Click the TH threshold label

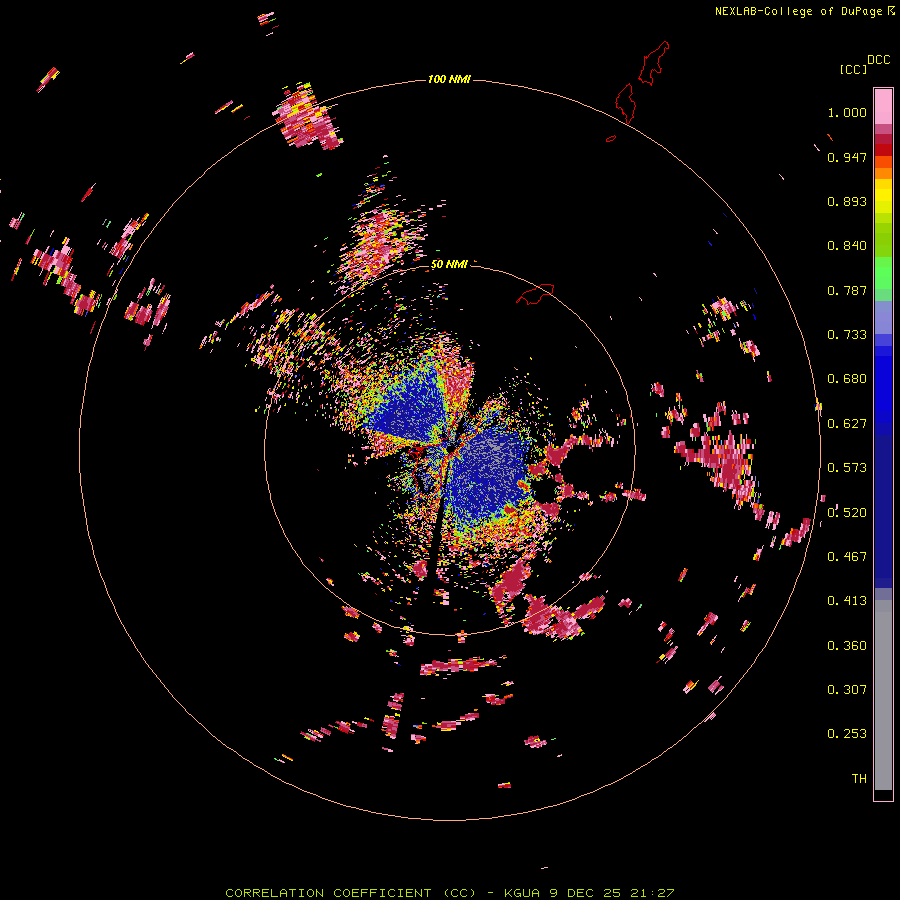[859, 778]
